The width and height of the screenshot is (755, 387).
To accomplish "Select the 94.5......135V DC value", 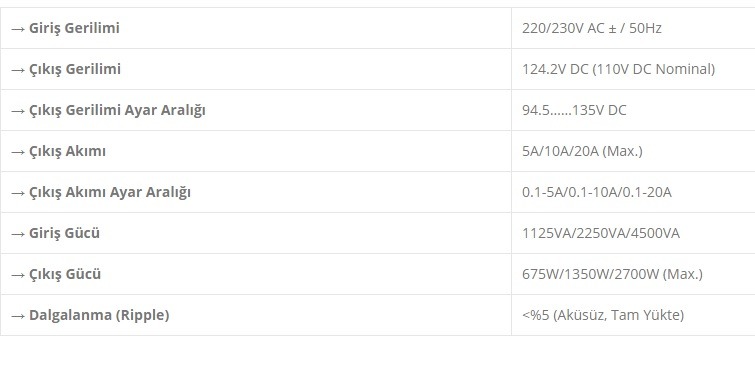I will [574, 110].
